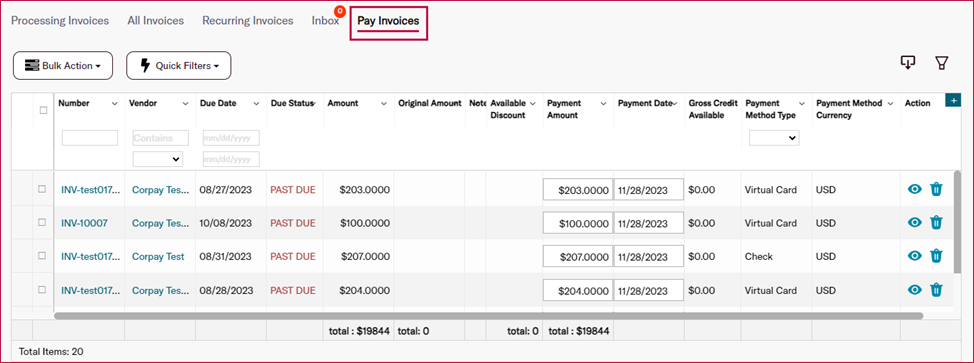Edit the $100.0000 payment amount field
Viewport: 974px width, 363px height.
point(578,223)
